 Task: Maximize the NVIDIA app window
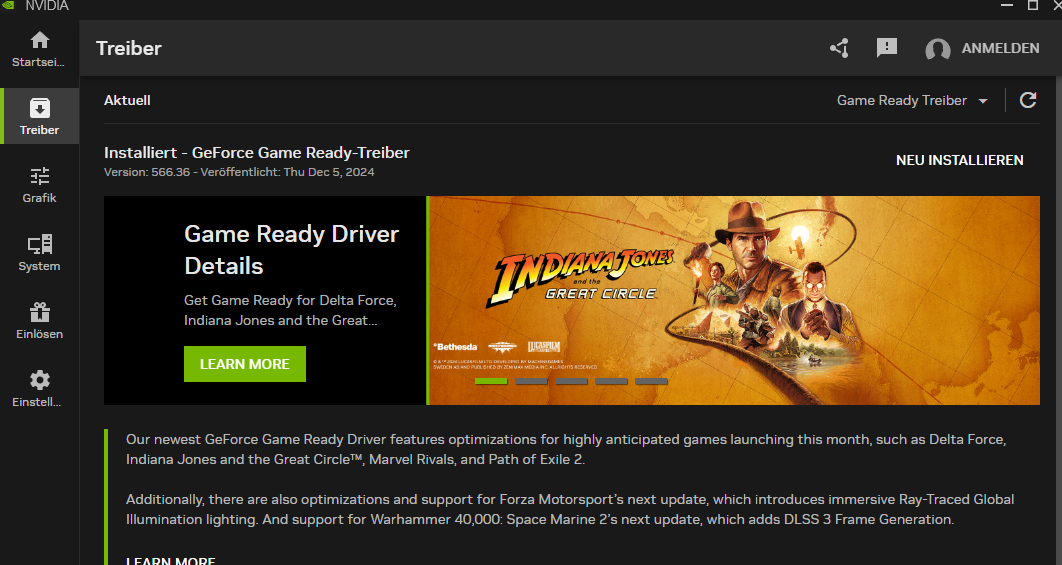point(1033,5)
